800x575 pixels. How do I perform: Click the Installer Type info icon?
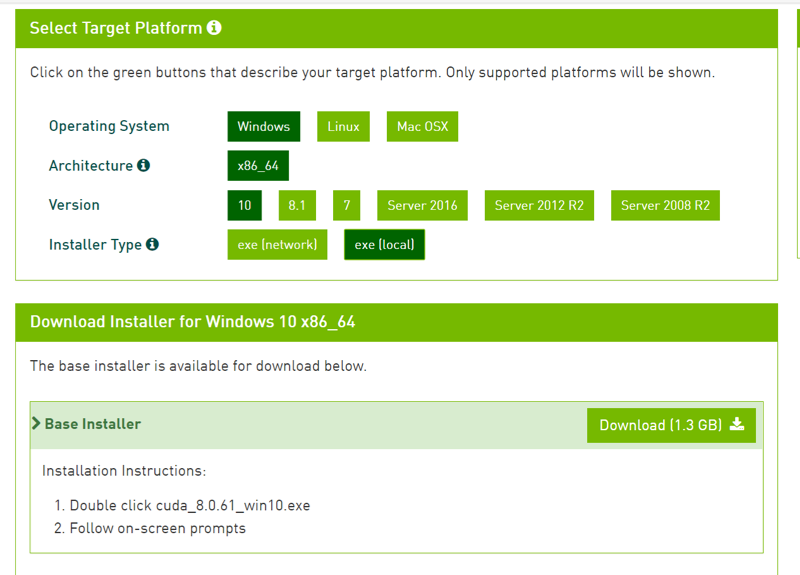coord(152,244)
